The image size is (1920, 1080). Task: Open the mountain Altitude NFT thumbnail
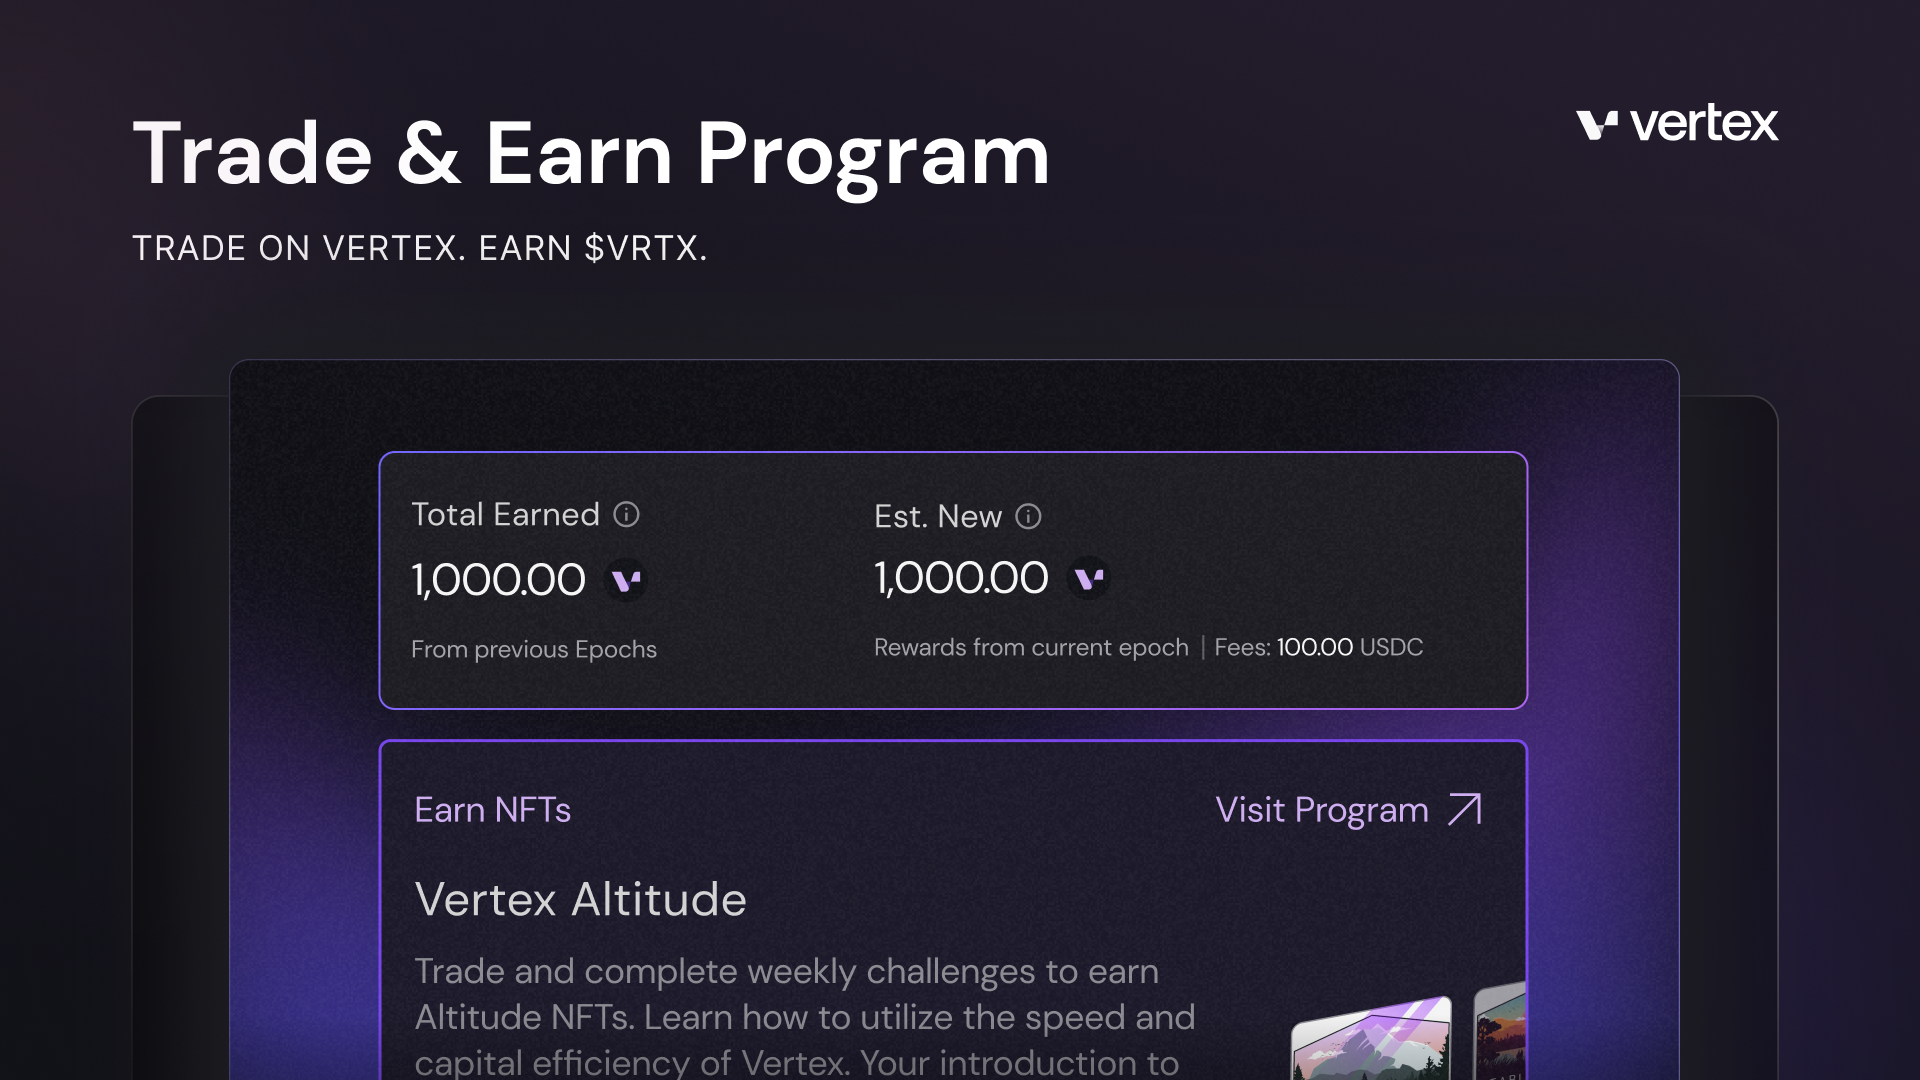(x=1371, y=1042)
